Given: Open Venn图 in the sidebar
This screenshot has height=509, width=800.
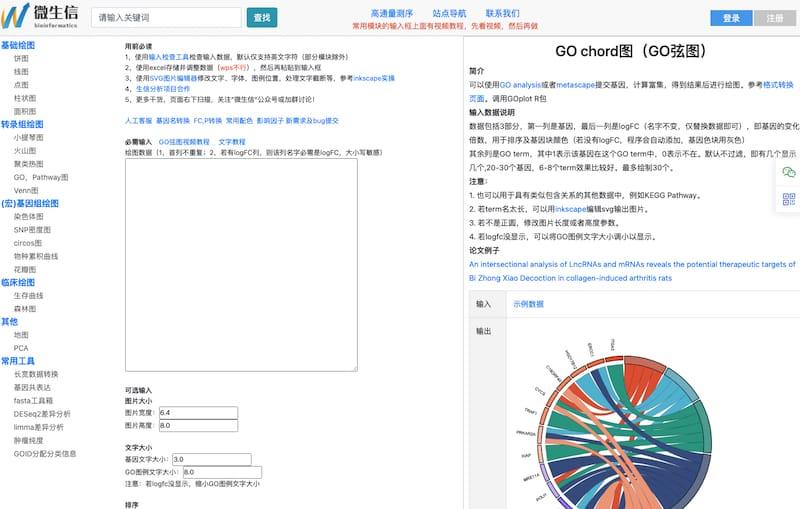Looking at the screenshot, I should coord(26,190).
